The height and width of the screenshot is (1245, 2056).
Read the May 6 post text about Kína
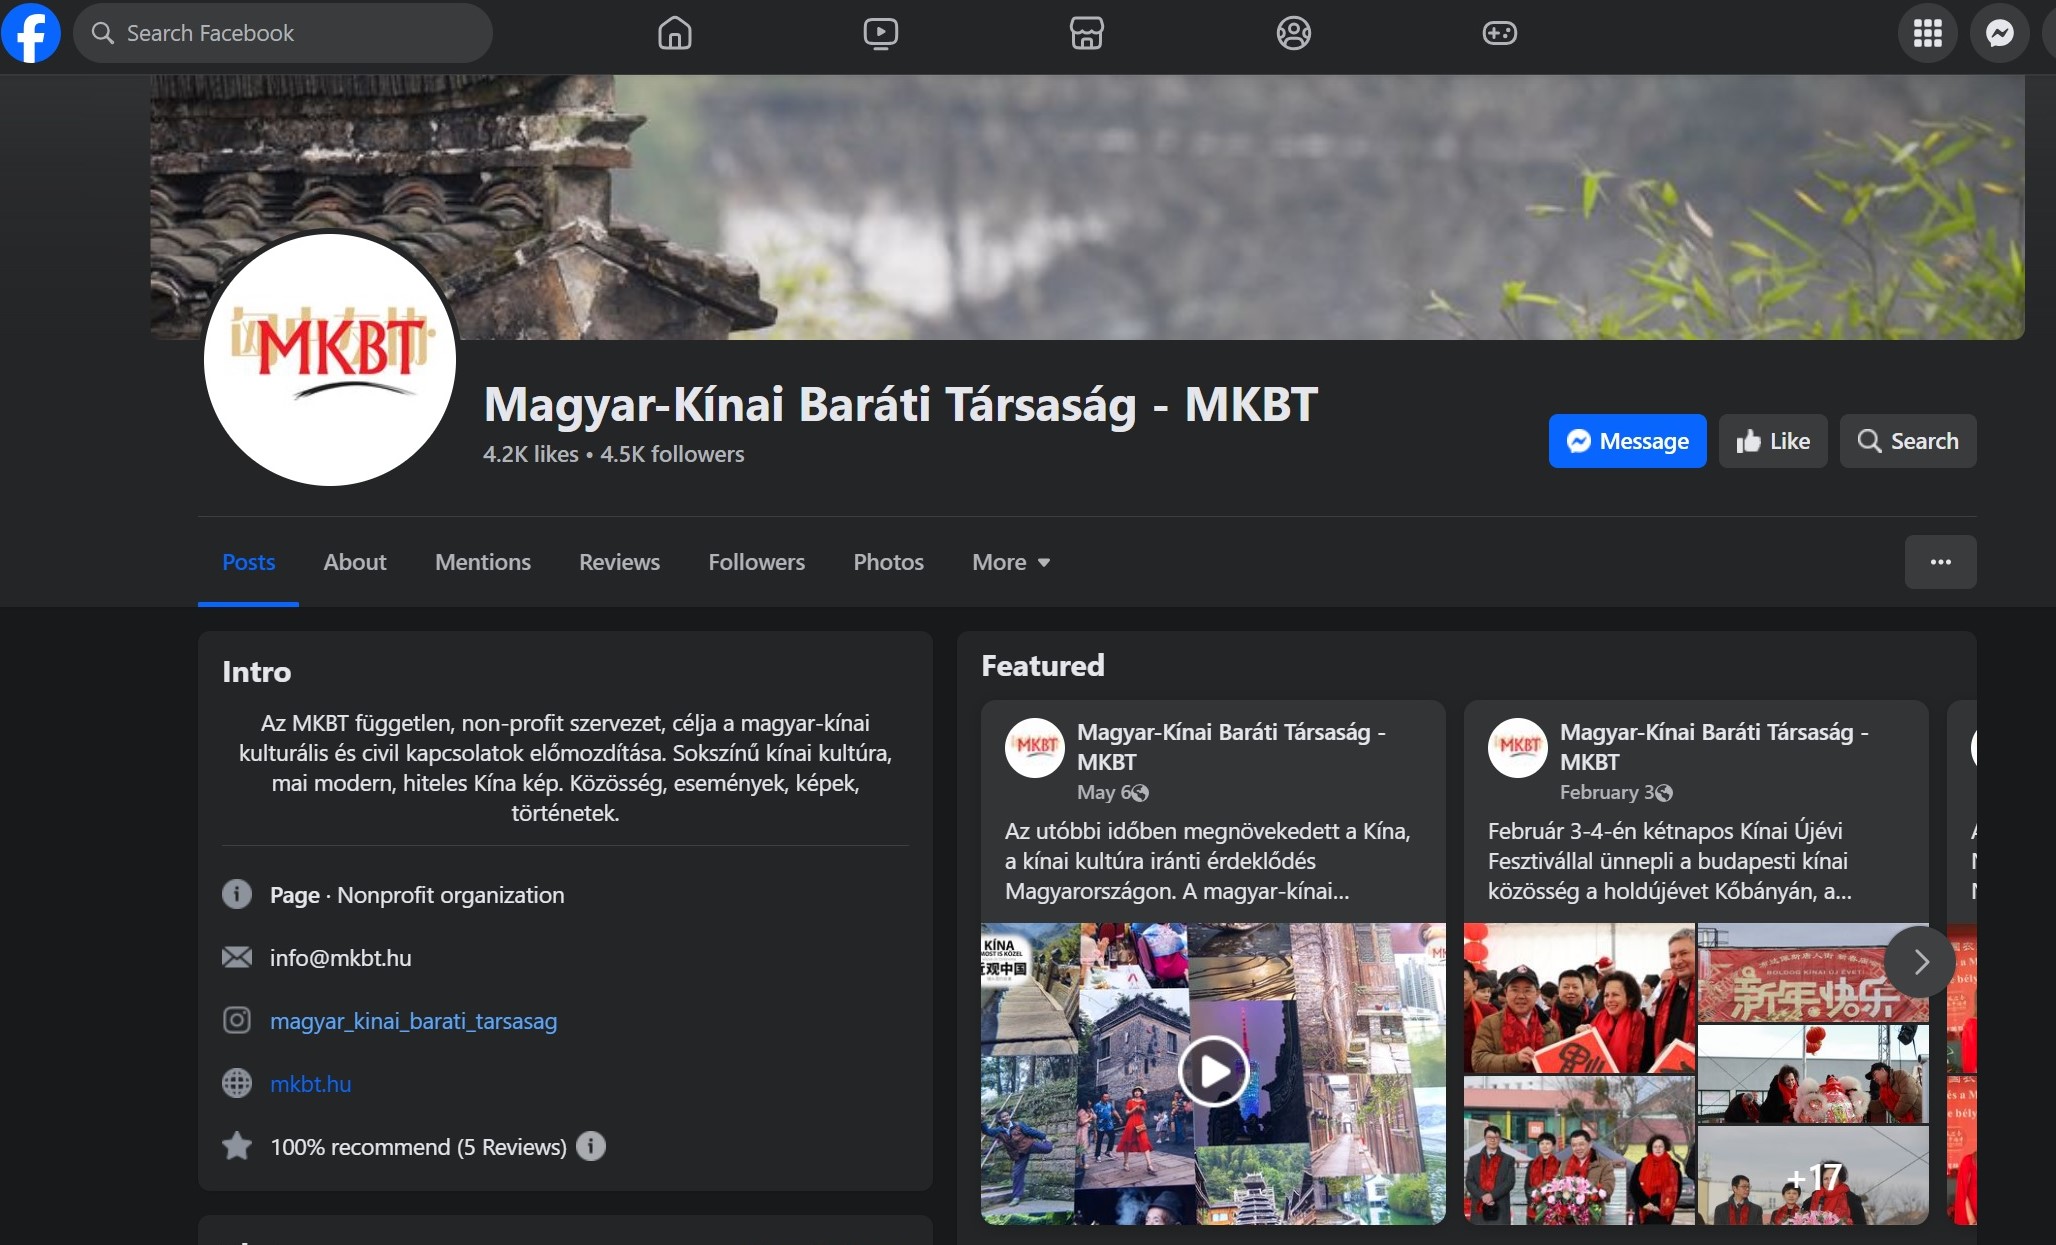click(x=1207, y=861)
